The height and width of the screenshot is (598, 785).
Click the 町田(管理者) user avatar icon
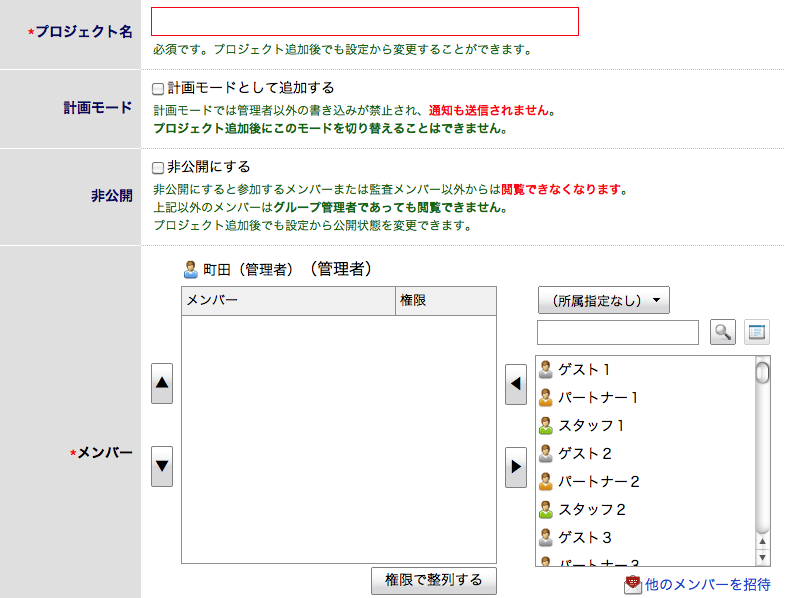click(191, 269)
